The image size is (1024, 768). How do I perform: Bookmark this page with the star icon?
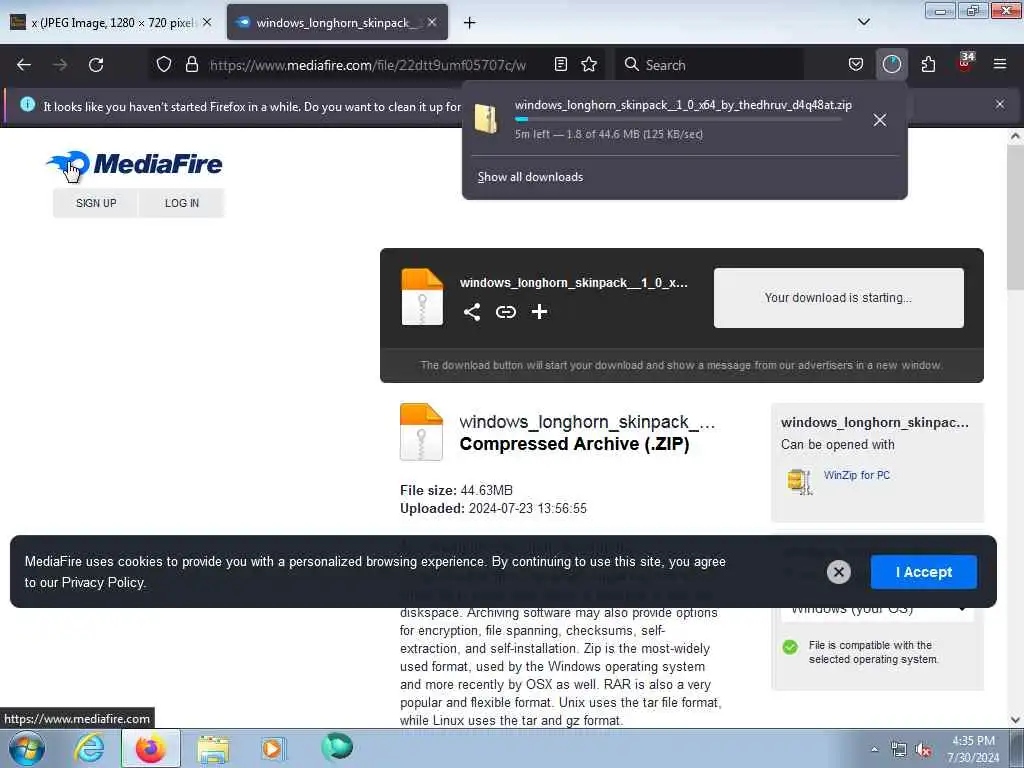point(589,64)
